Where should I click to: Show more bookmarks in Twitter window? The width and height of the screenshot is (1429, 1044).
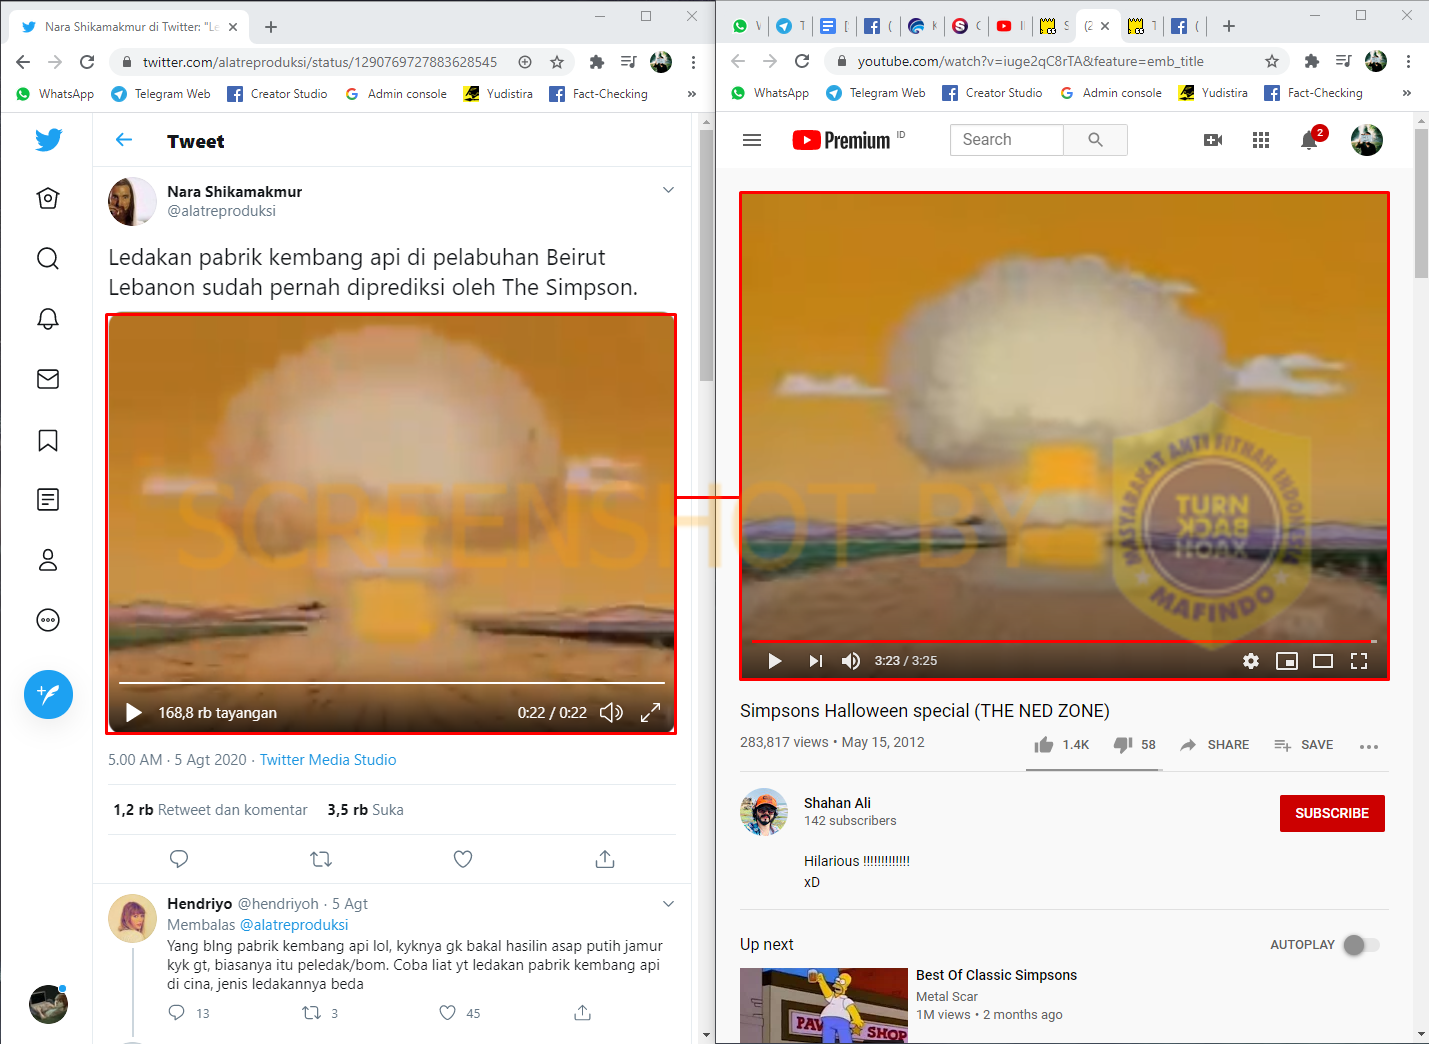click(x=691, y=94)
